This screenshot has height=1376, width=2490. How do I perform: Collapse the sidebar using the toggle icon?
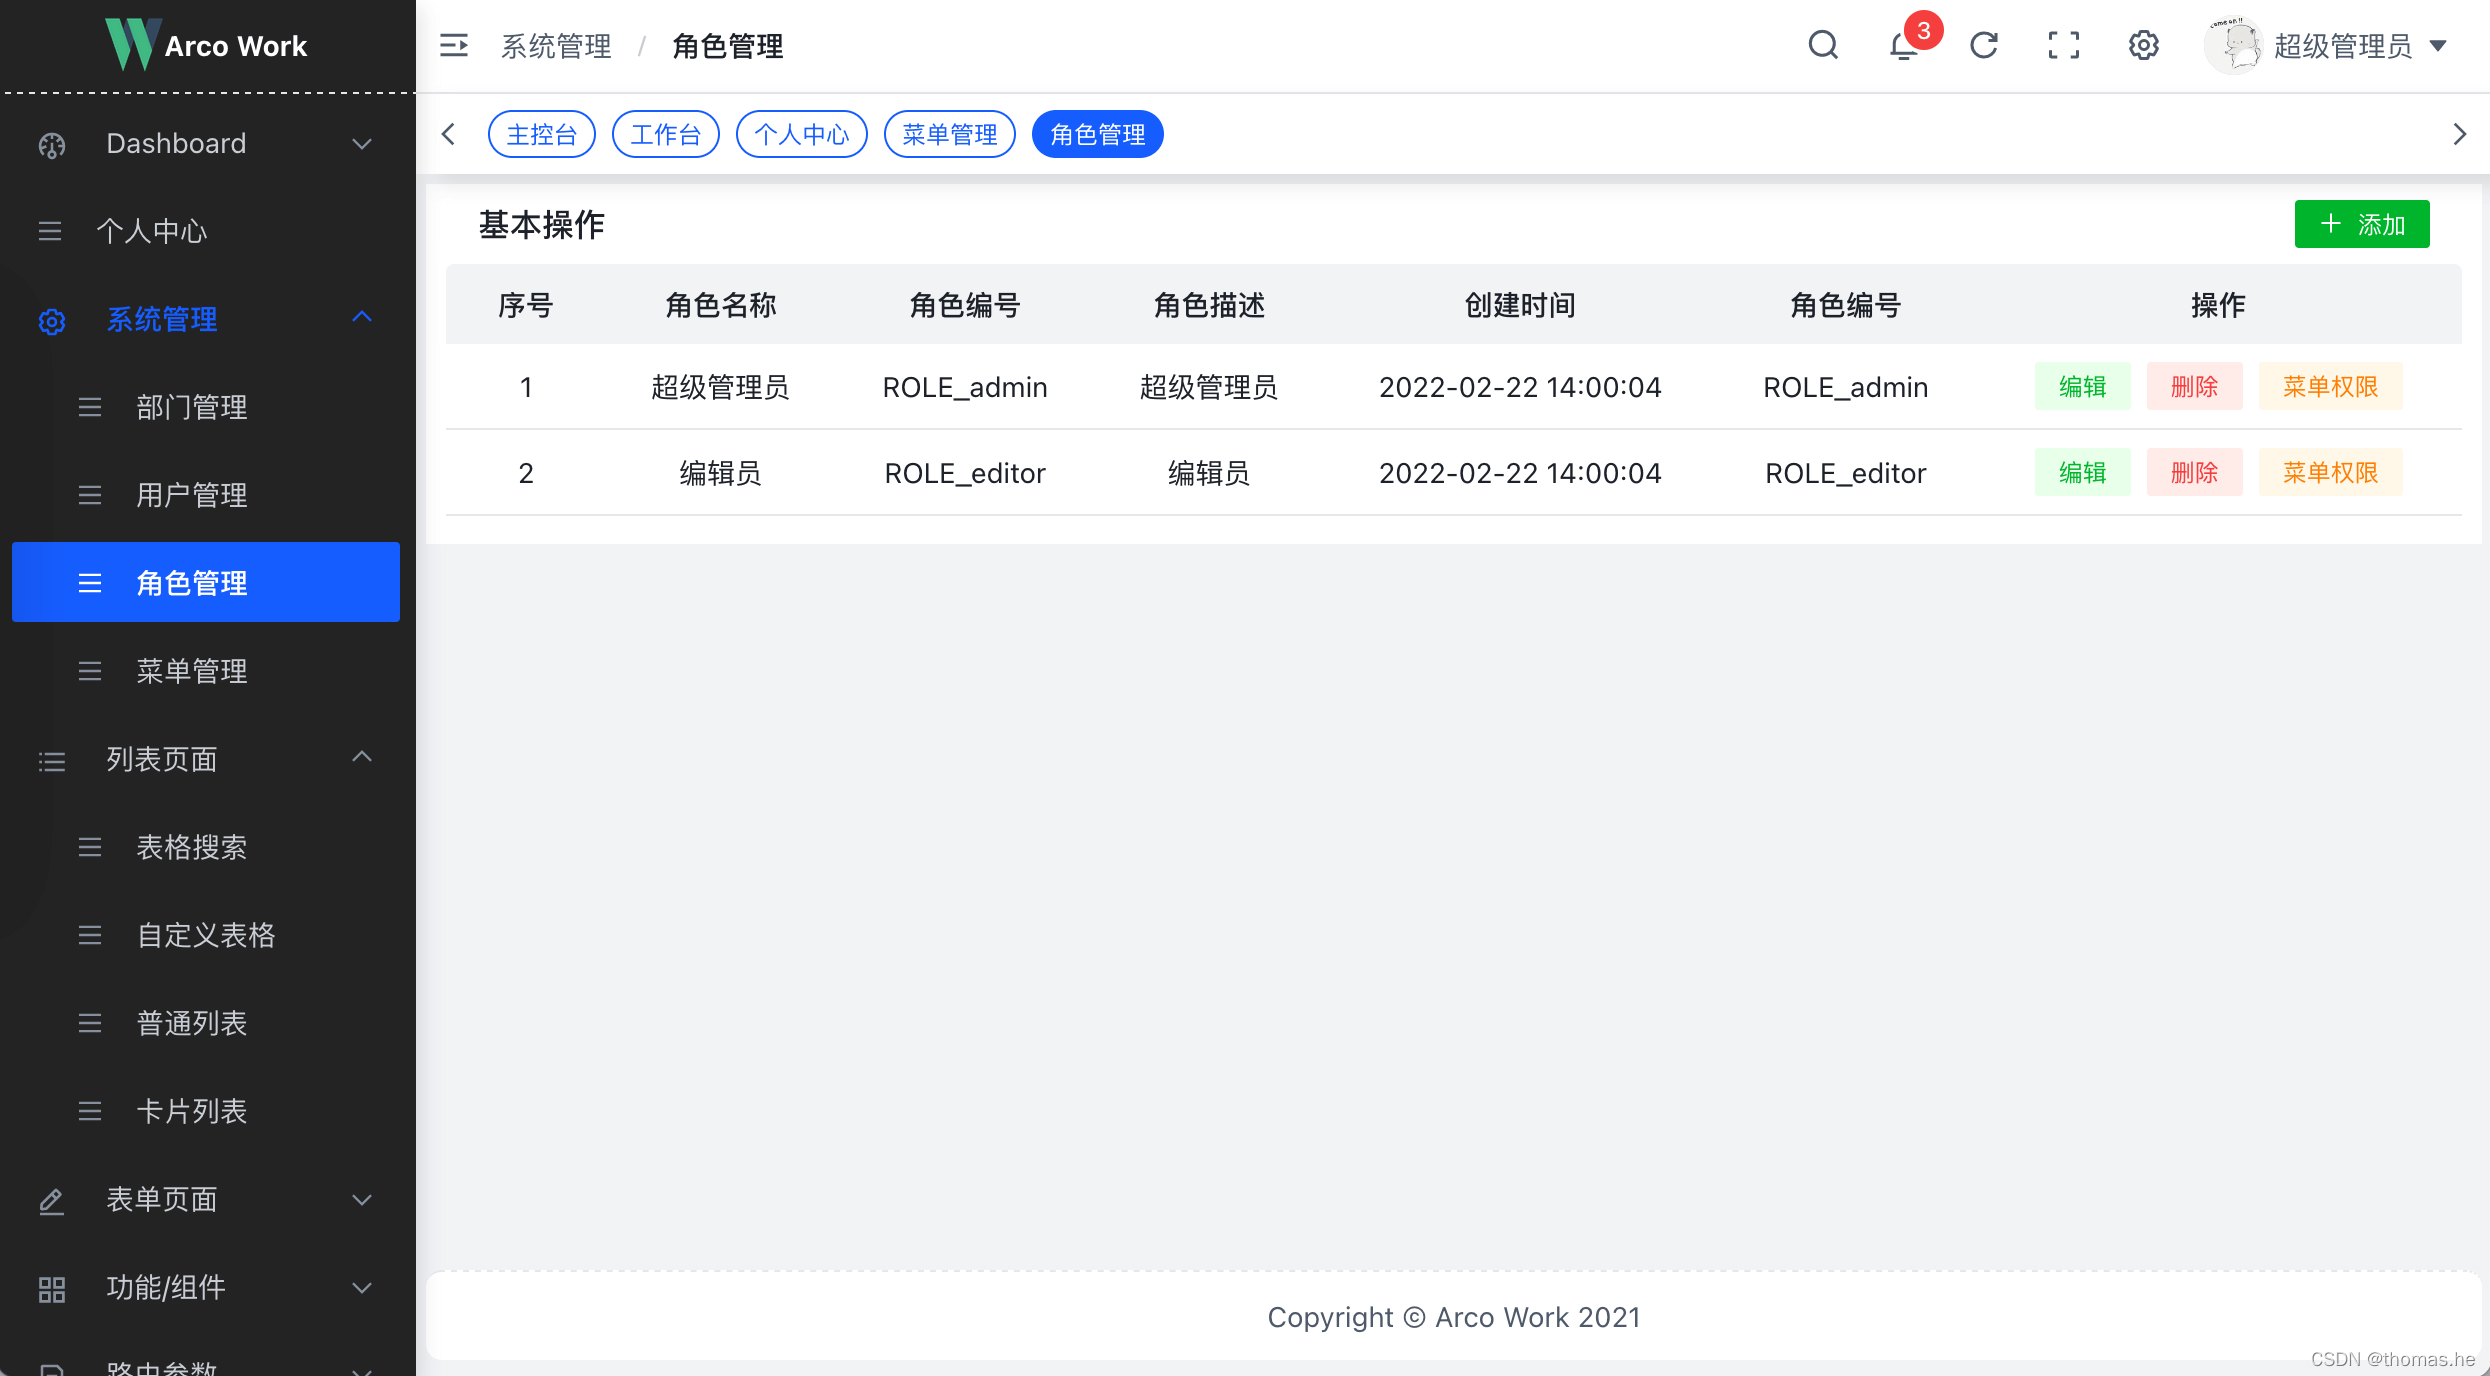point(453,45)
